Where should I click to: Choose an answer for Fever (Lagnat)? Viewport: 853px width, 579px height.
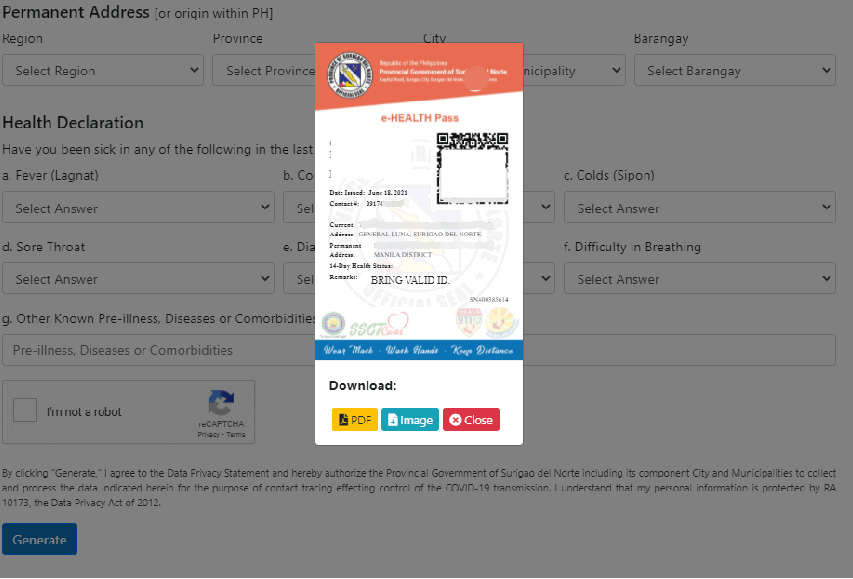[x=138, y=208]
